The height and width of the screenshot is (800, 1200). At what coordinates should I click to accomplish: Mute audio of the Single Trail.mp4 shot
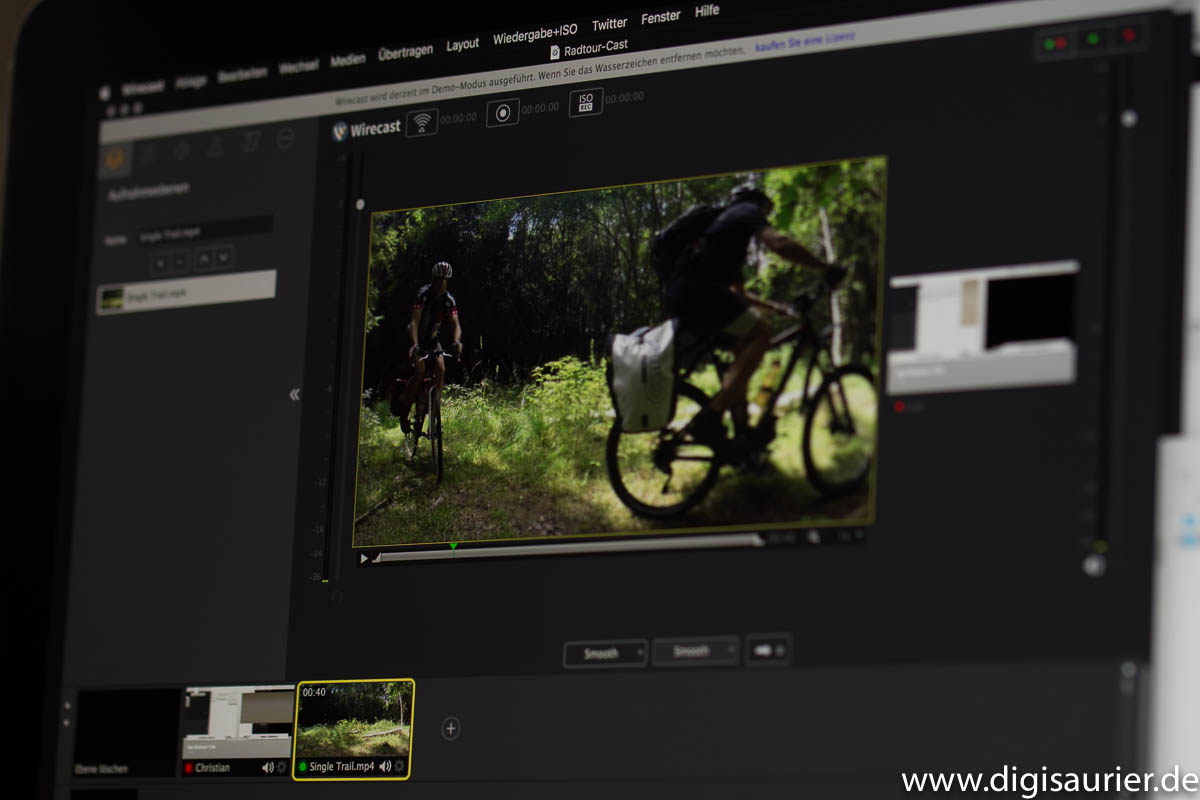tap(385, 766)
